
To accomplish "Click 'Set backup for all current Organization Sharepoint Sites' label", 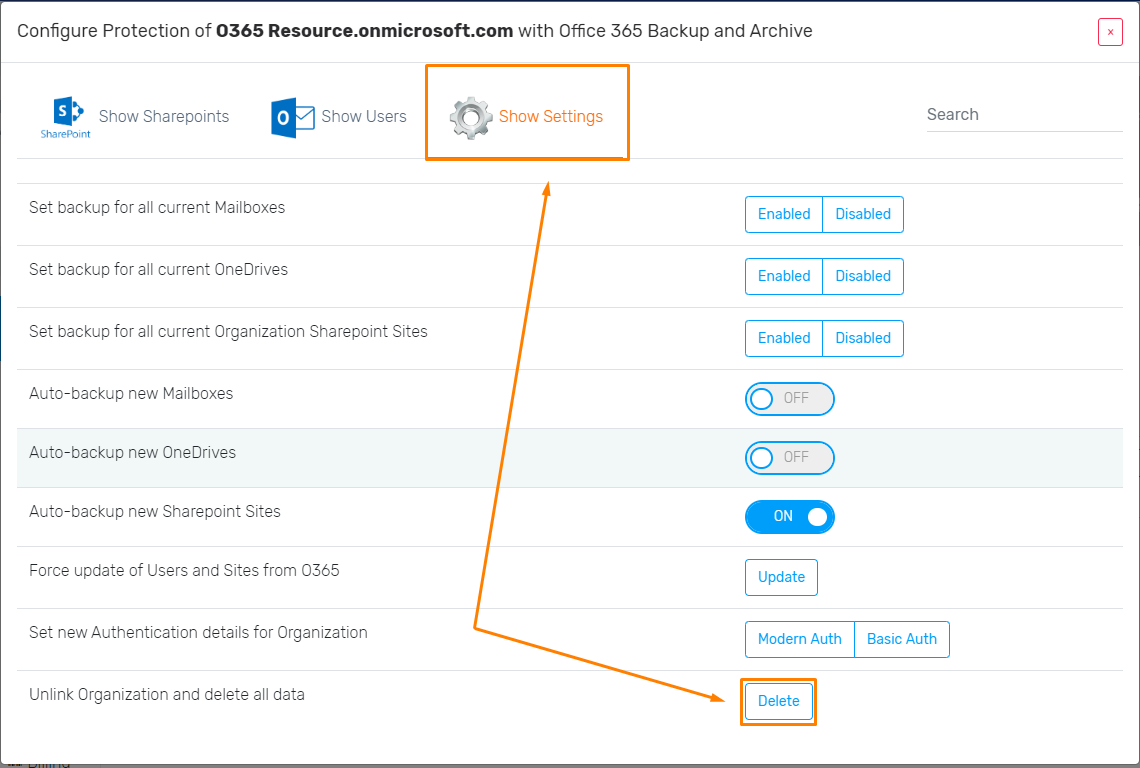I will click(x=228, y=332).
